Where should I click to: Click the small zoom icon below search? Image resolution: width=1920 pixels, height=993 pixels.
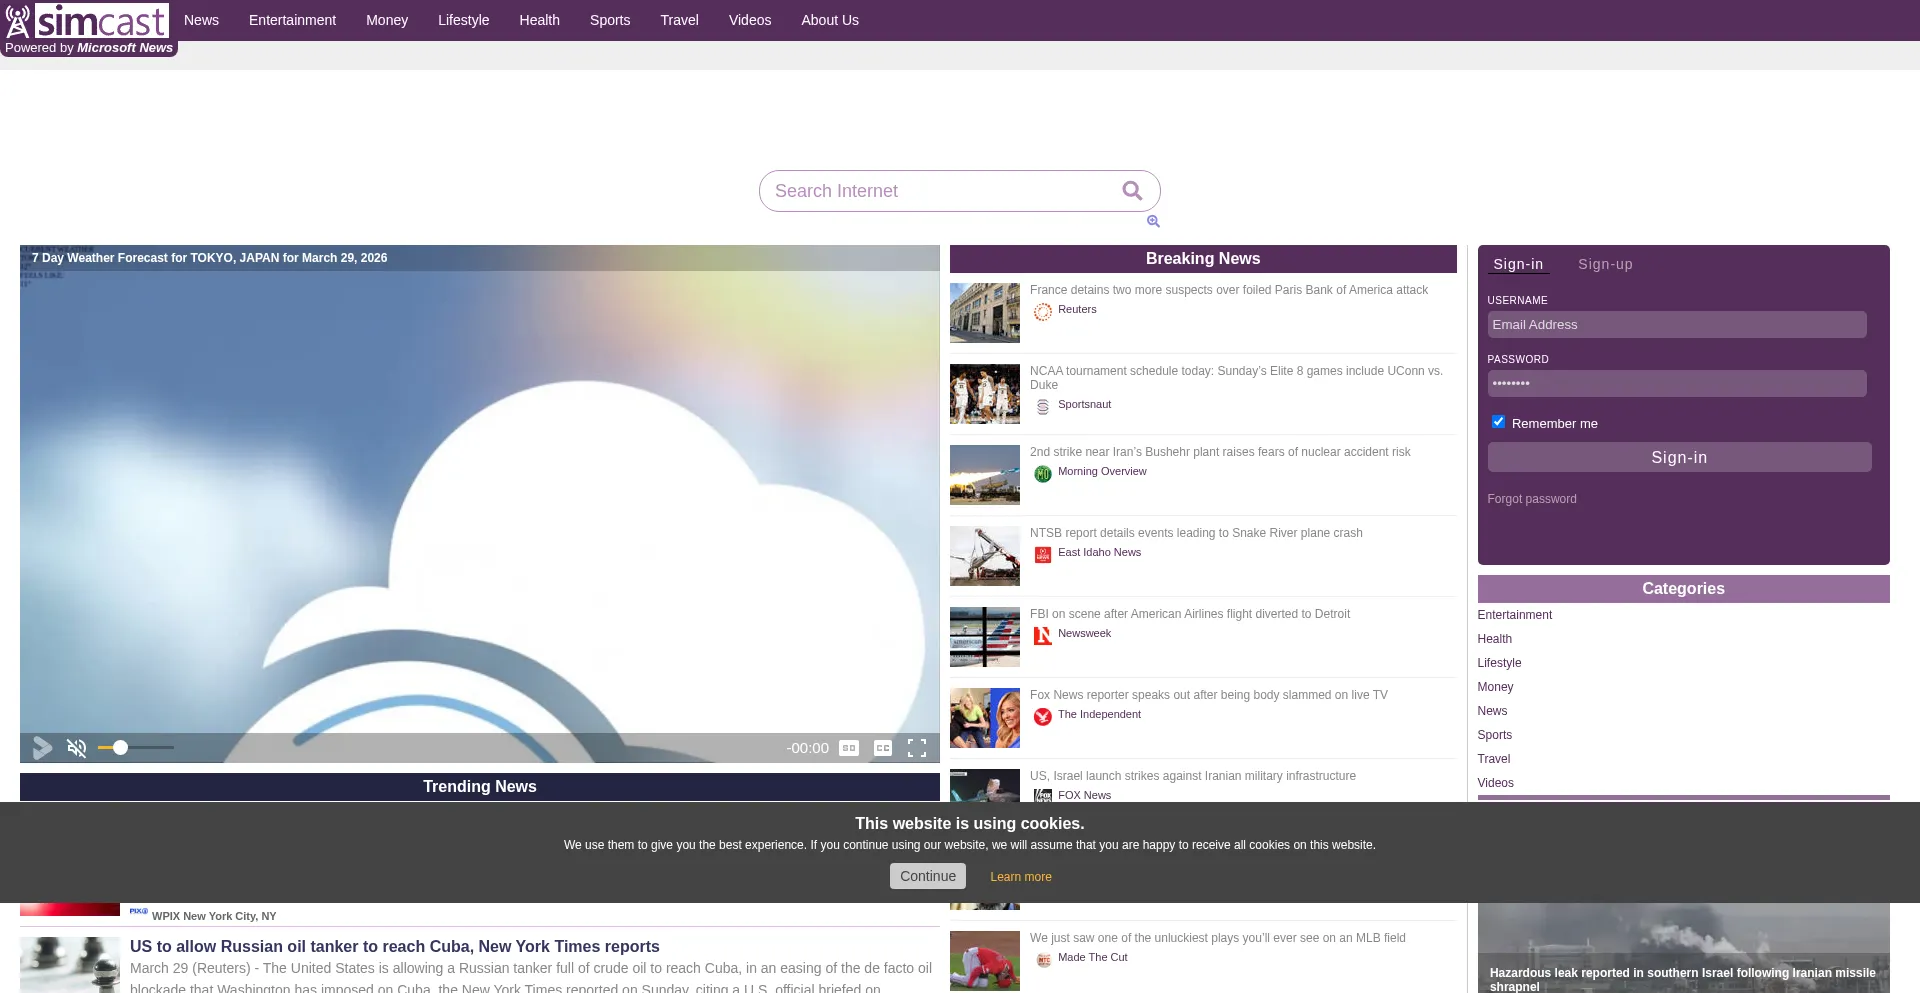click(x=1153, y=221)
